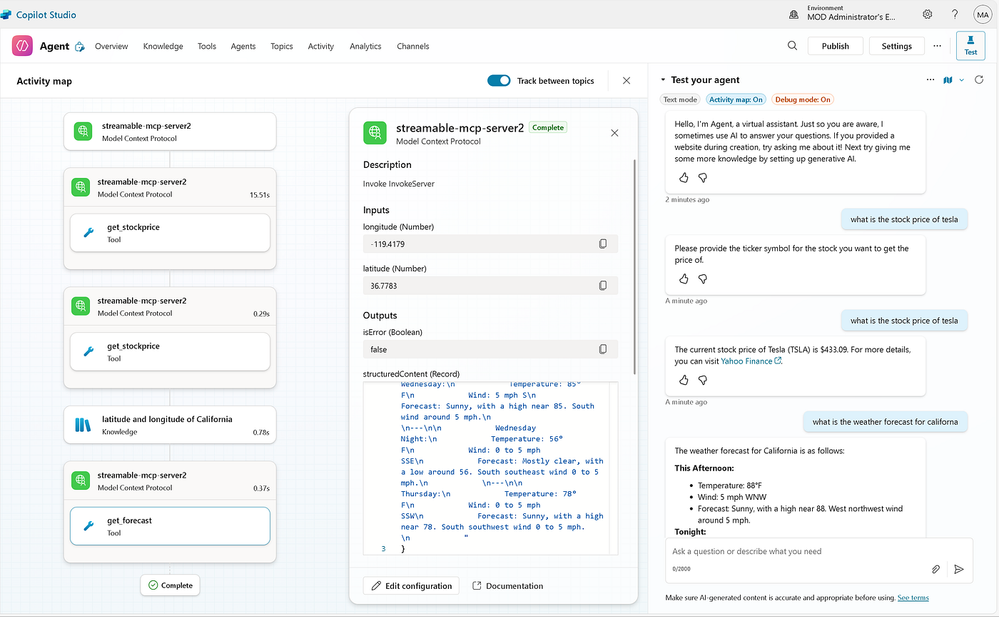Click the activity map icon in test pane
The image size is (999, 617).
[948, 80]
